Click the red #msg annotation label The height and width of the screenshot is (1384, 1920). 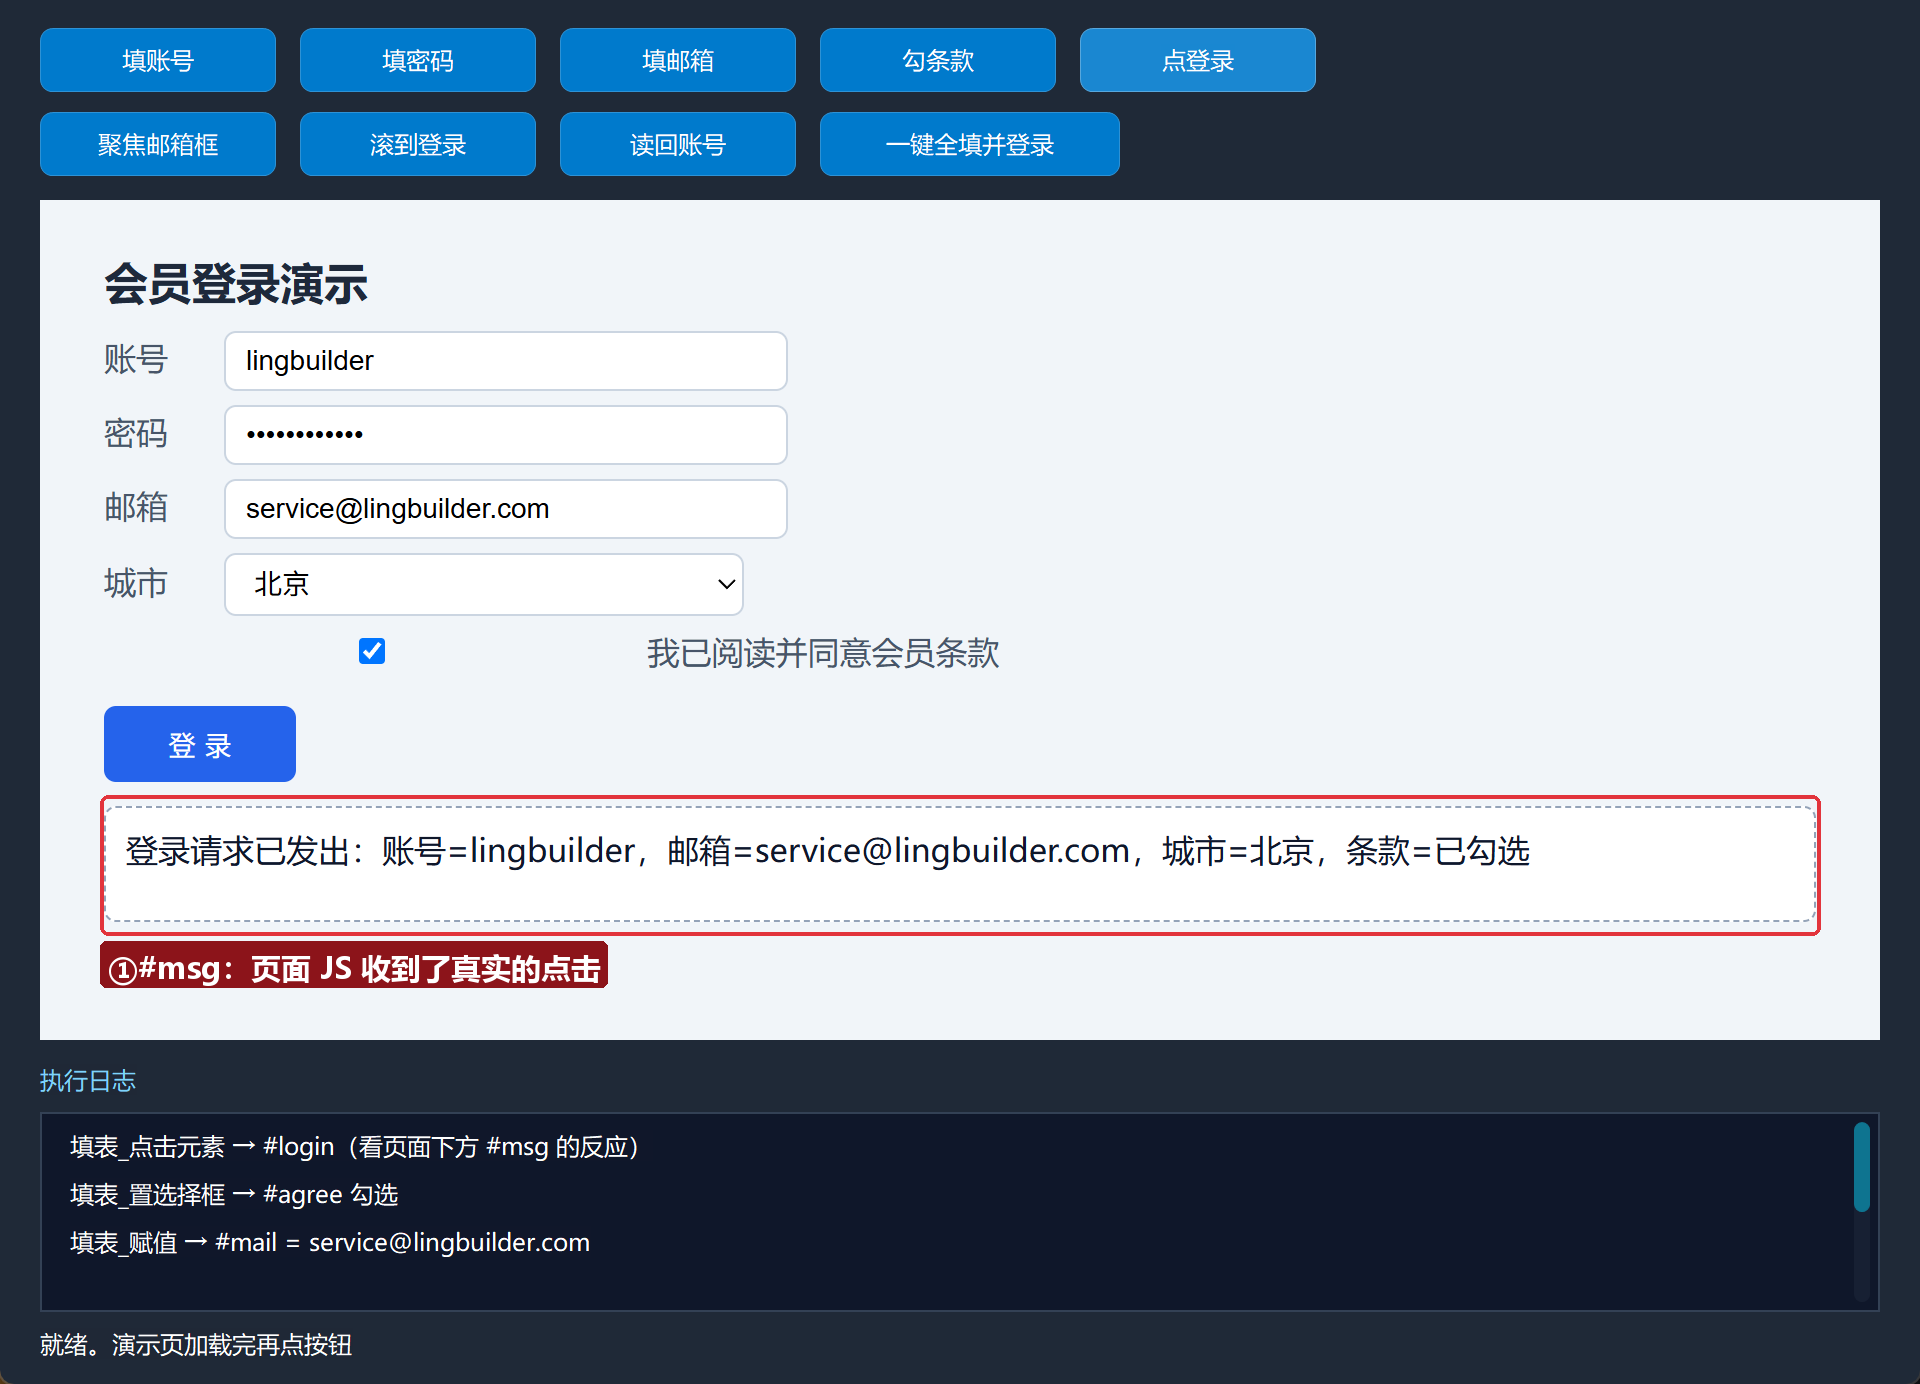coord(354,965)
